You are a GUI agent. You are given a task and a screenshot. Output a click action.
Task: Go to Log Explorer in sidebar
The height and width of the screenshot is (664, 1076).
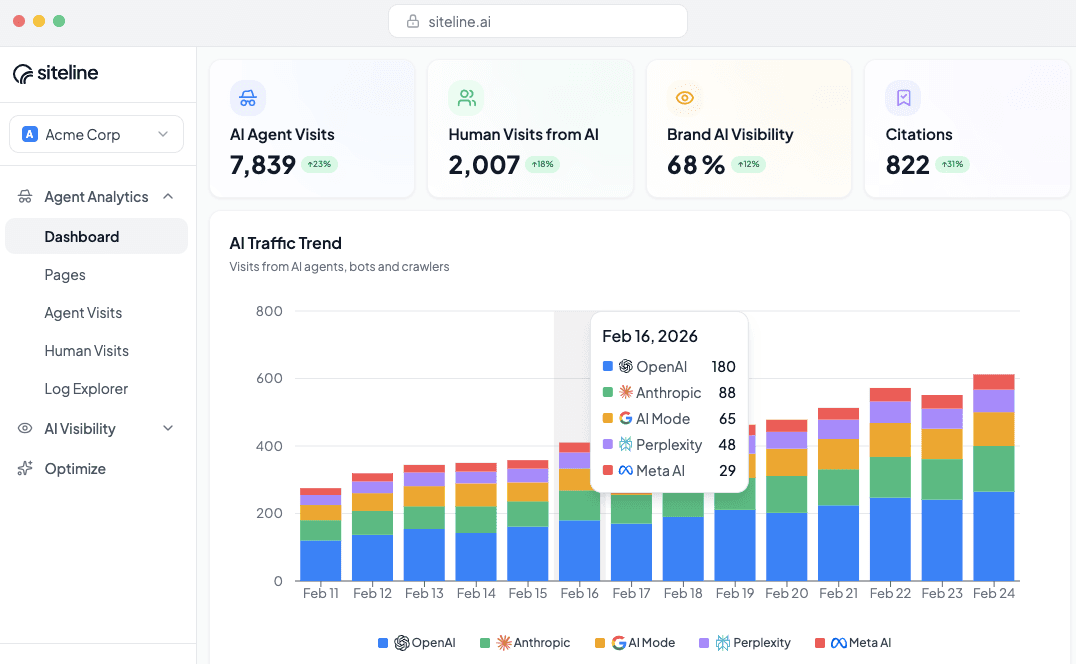click(x=86, y=389)
